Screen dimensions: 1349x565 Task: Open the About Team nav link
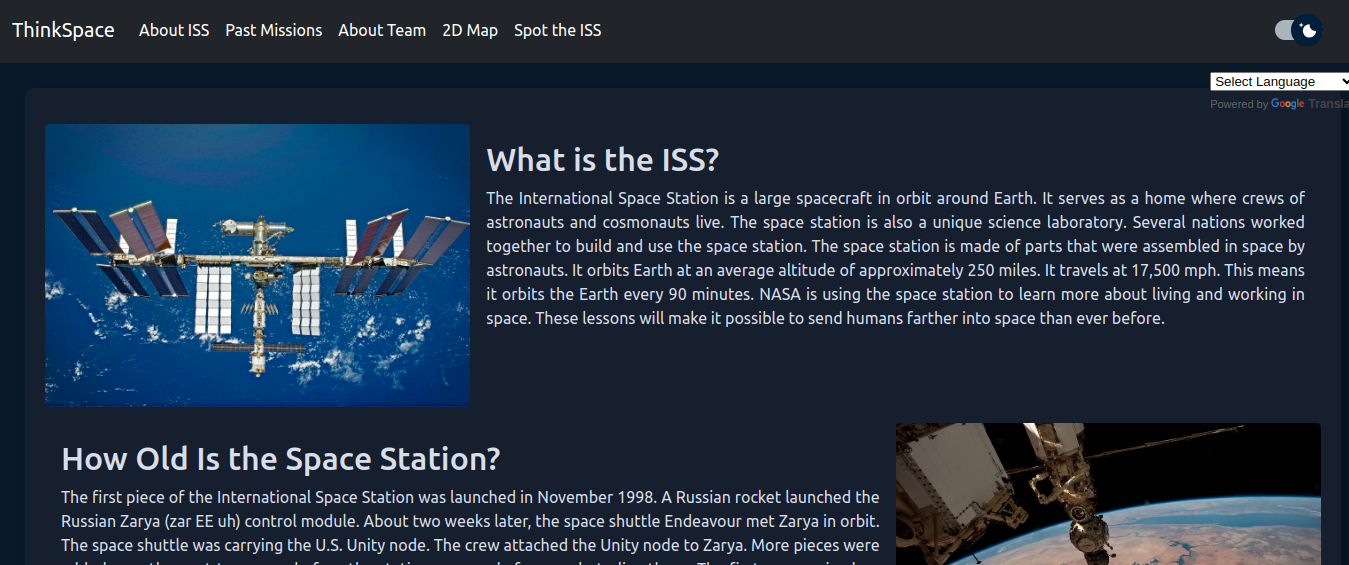pyautogui.click(x=382, y=30)
